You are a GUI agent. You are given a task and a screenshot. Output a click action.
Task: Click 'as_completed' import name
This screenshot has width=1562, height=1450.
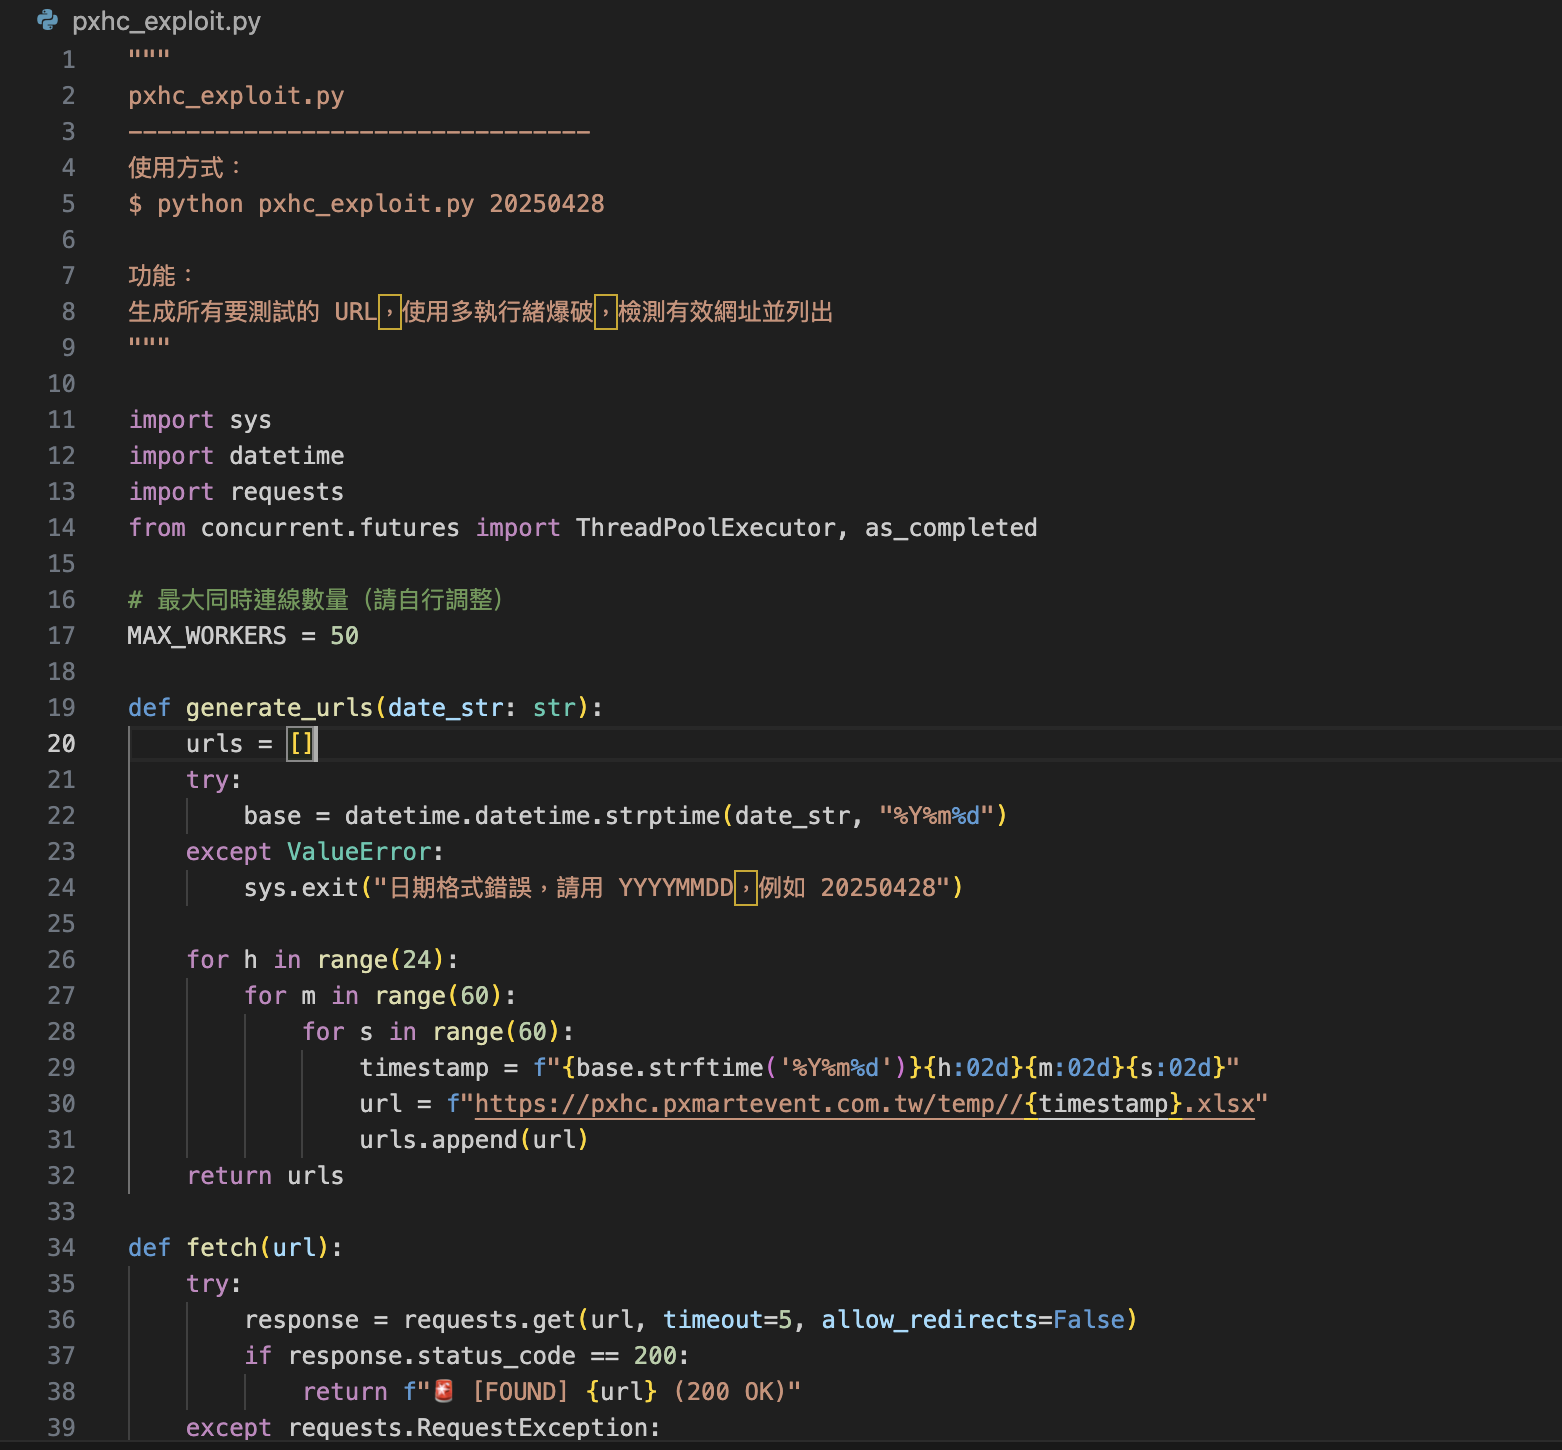pyautogui.click(x=951, y=528)
